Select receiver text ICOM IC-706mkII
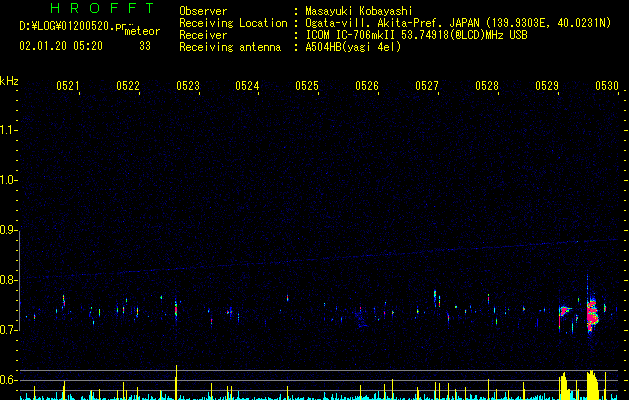The image size is (629, 400). (351, 35)
